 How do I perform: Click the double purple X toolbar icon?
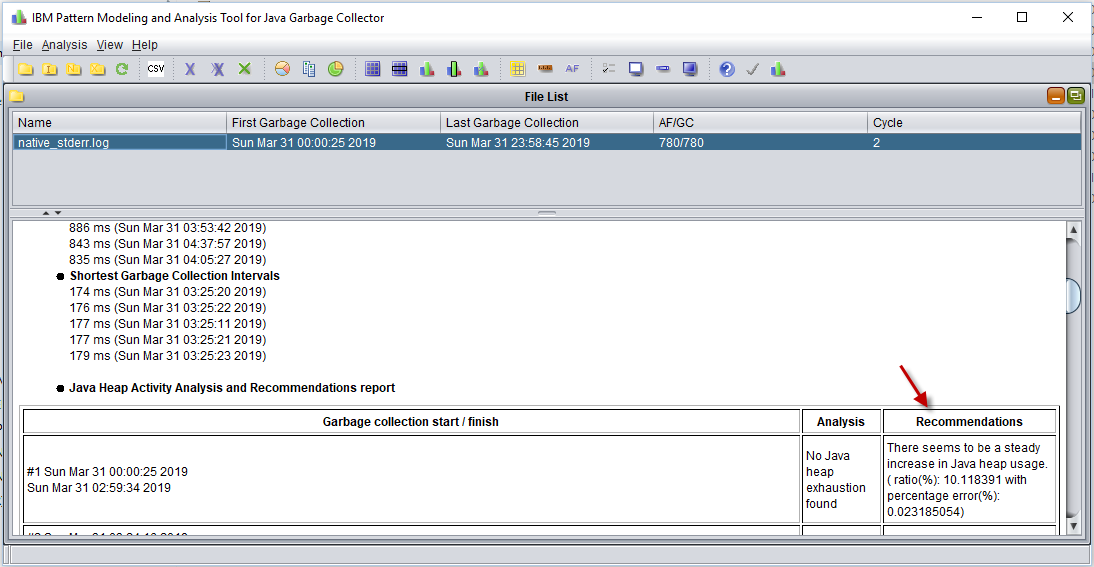click(x=218, y=69)
